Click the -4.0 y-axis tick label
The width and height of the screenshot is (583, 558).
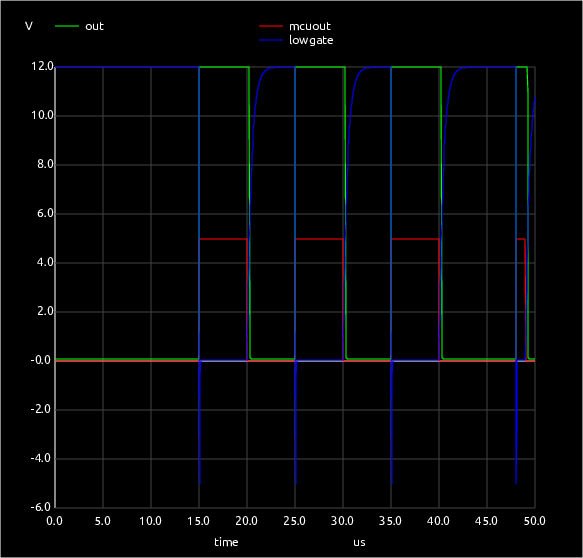[41, 458]
